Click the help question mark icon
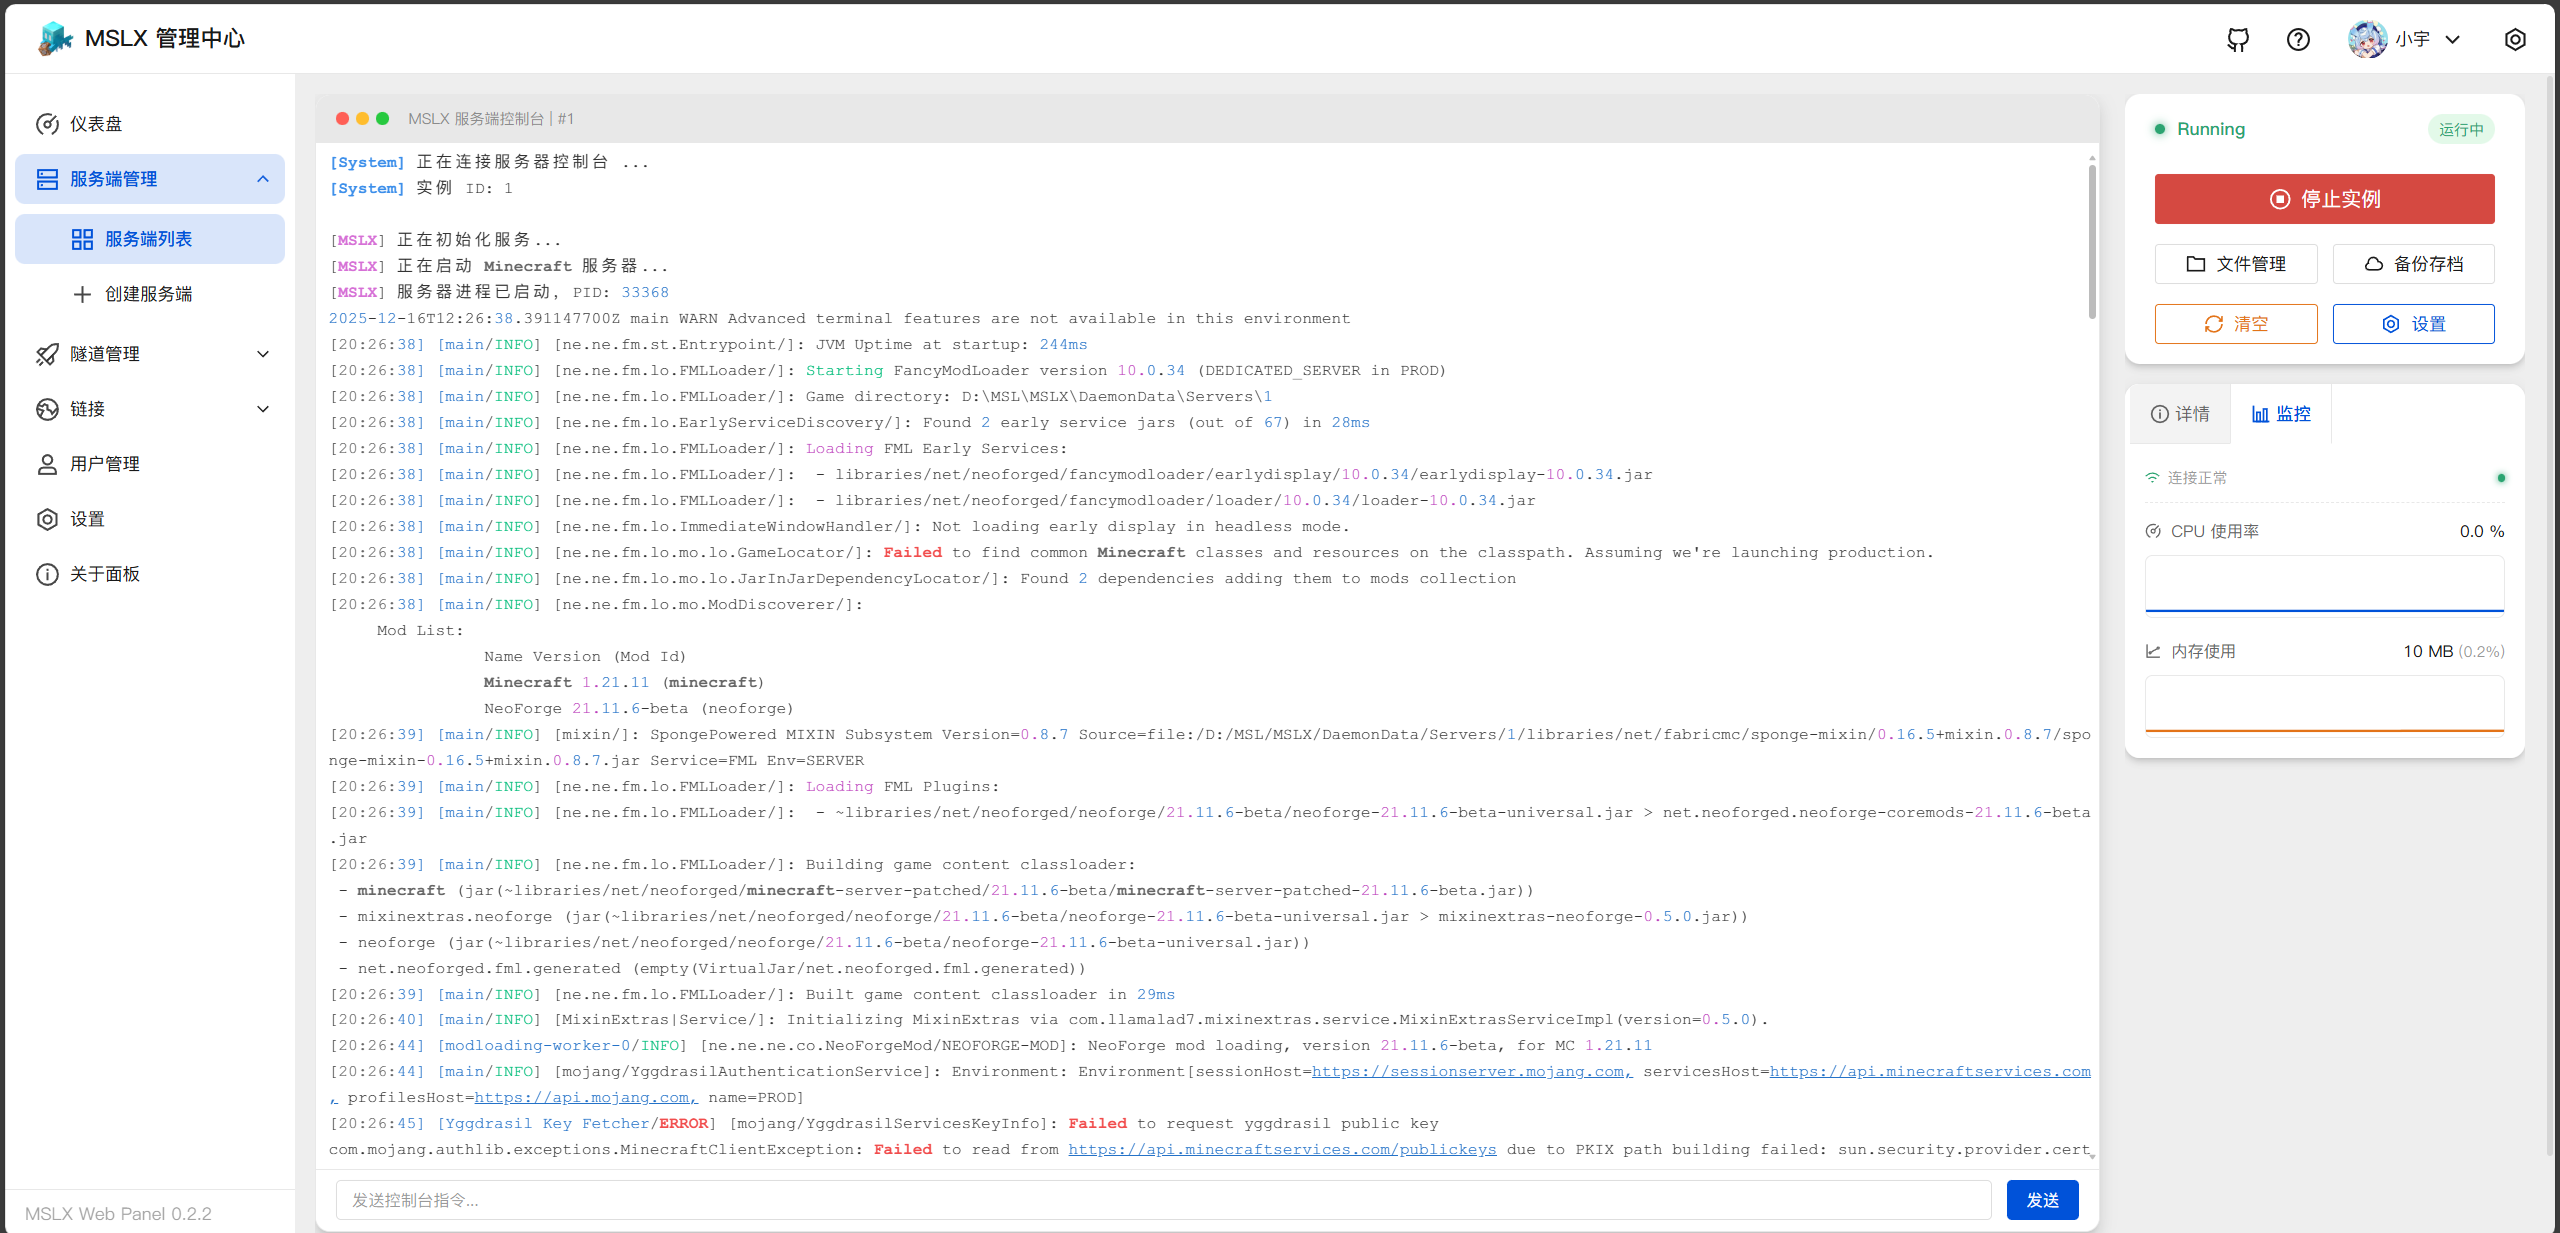The width and height of the screenshot is (2560, 1233). (2298, 39)
